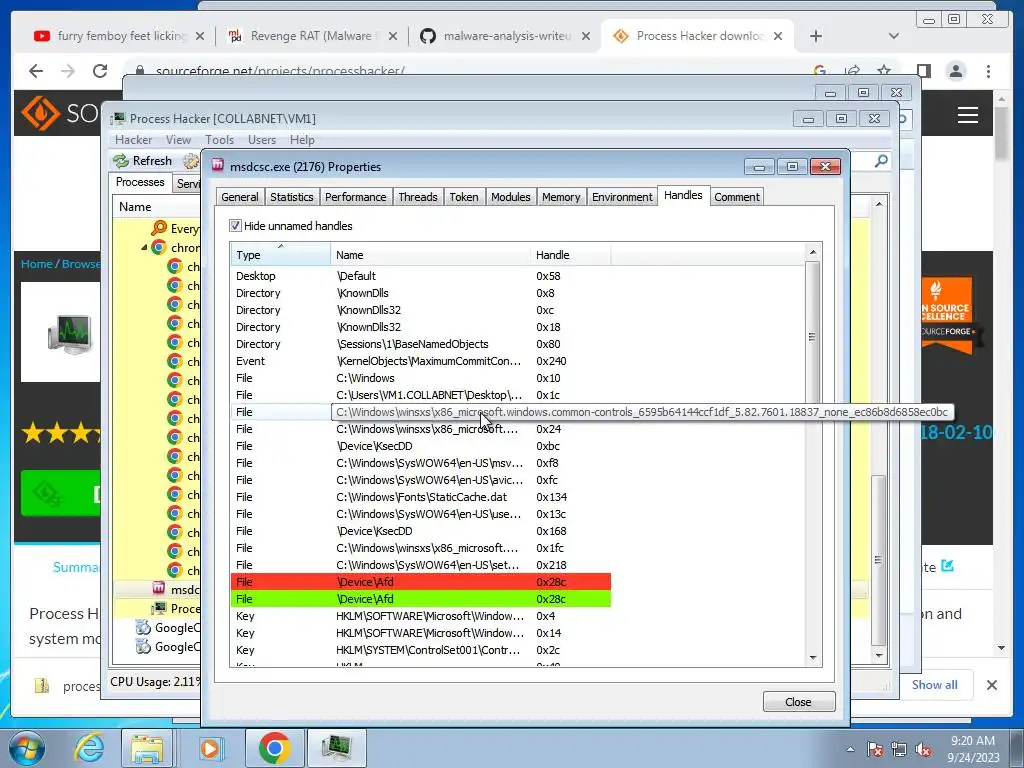Switch to the Modules tab
The width and height of the screenshot is (1024, 768).
point(511,197)
